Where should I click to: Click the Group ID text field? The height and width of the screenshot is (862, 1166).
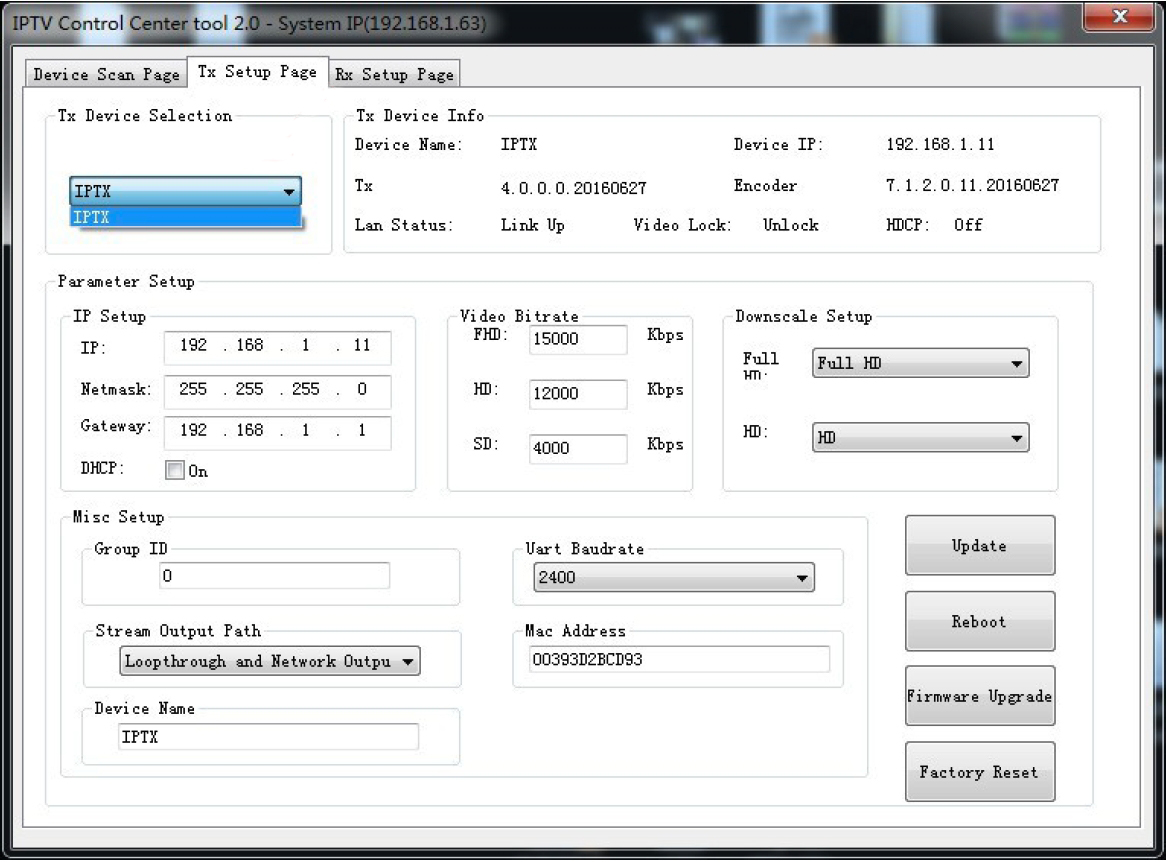point(274,576)
